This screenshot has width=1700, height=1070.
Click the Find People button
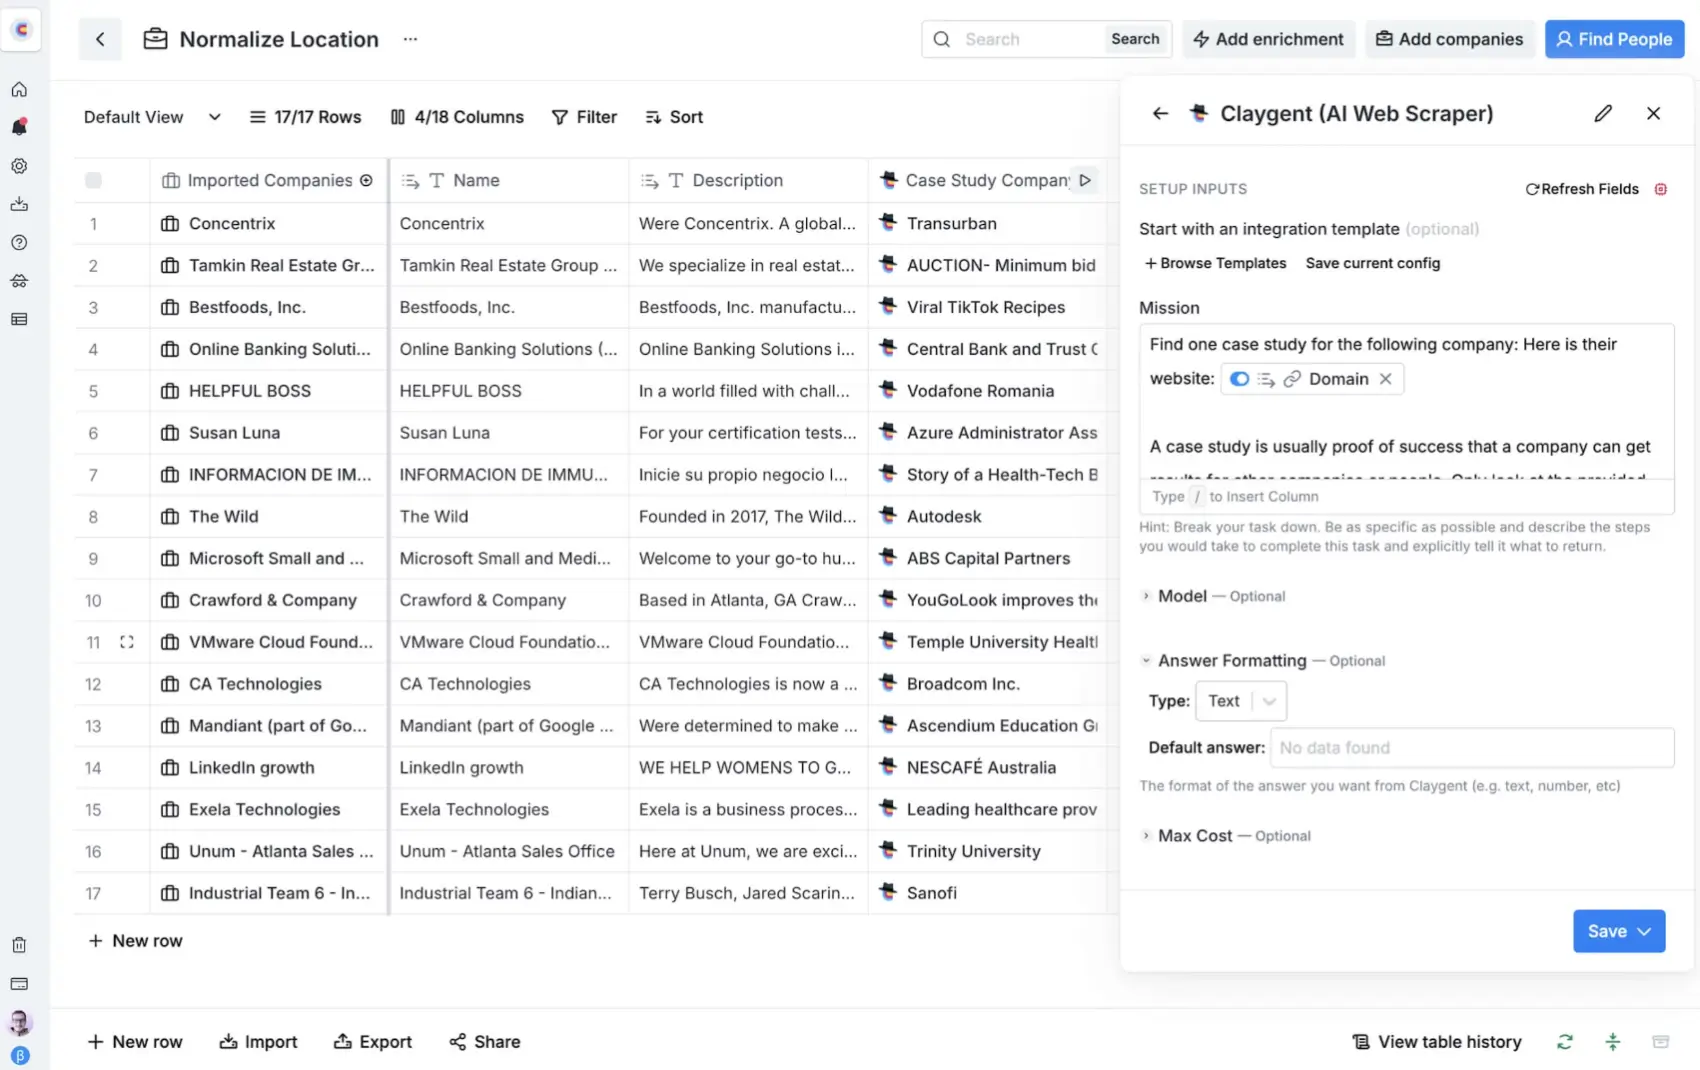coord(1615,39)
